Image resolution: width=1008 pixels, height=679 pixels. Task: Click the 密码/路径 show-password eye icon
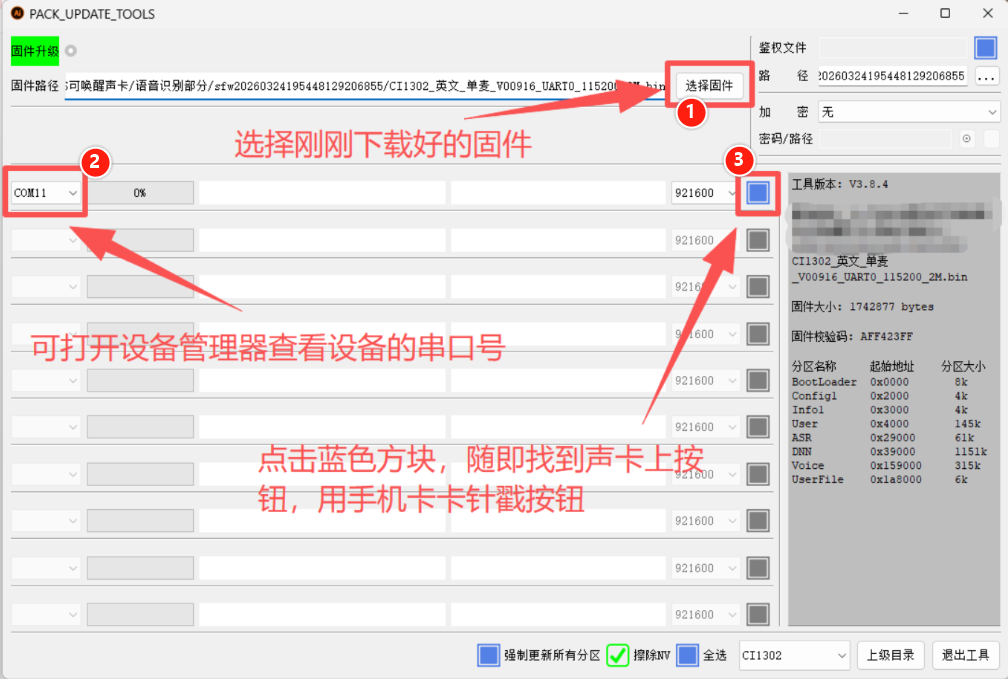click(x=966, y=139)
